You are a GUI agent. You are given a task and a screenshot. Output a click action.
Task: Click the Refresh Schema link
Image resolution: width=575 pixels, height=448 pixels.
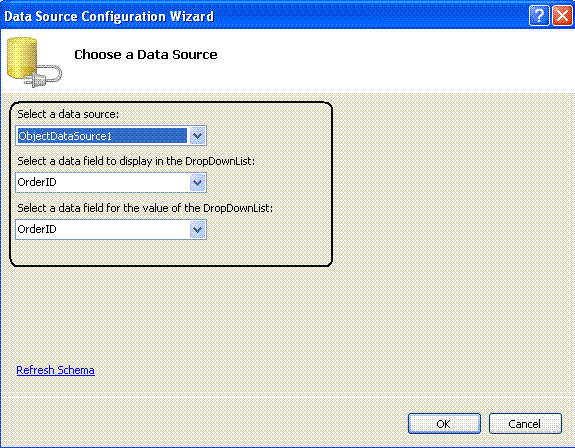tap(55, 370)
